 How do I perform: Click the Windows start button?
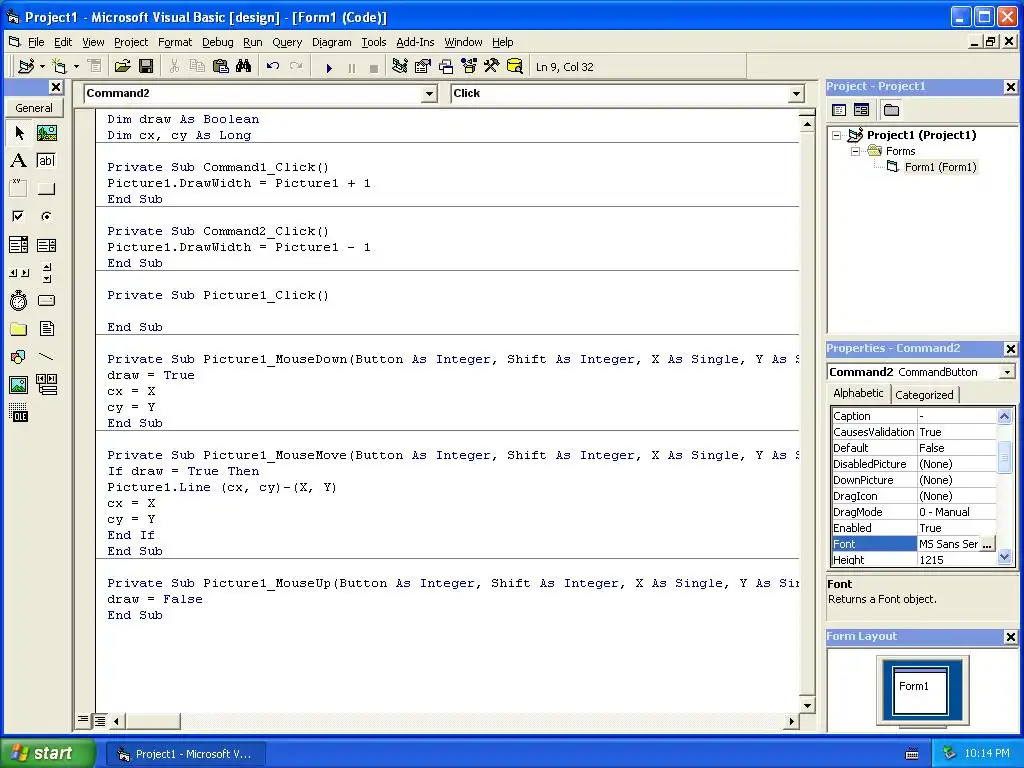[x=47, y=753]
